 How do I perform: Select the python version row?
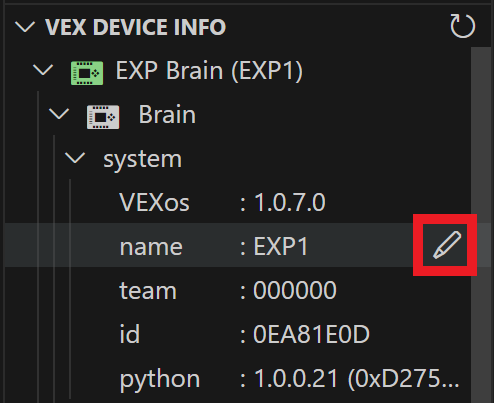click(238, 377)
